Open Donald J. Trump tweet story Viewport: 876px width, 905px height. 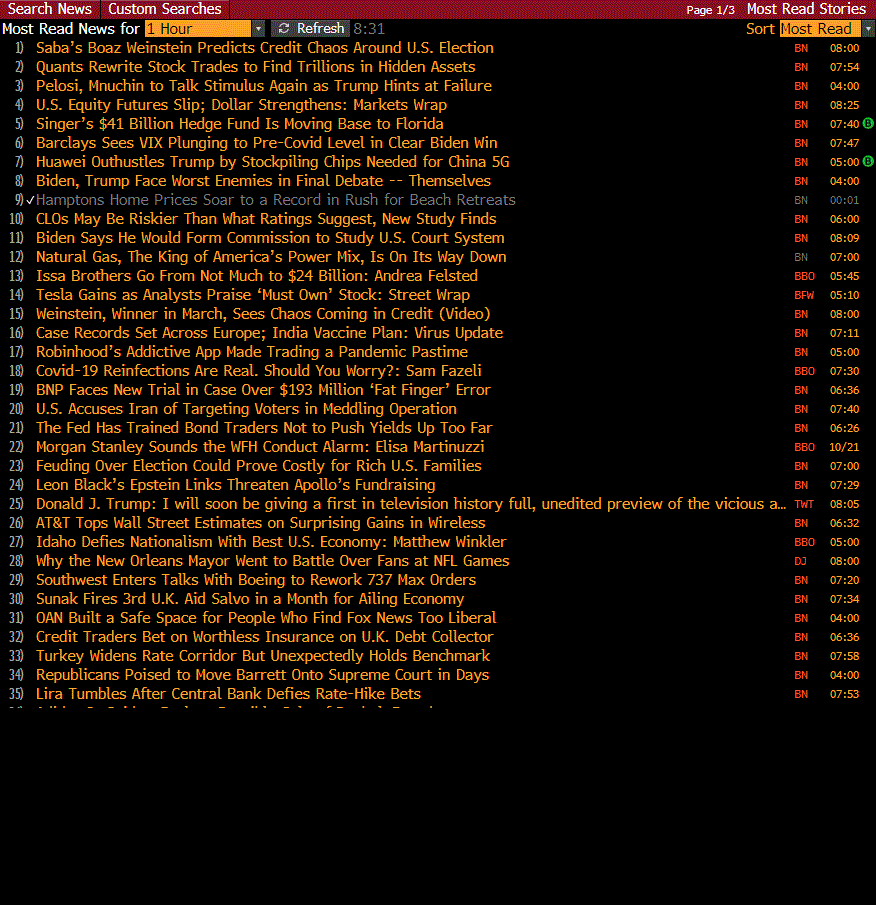[411, 504]
